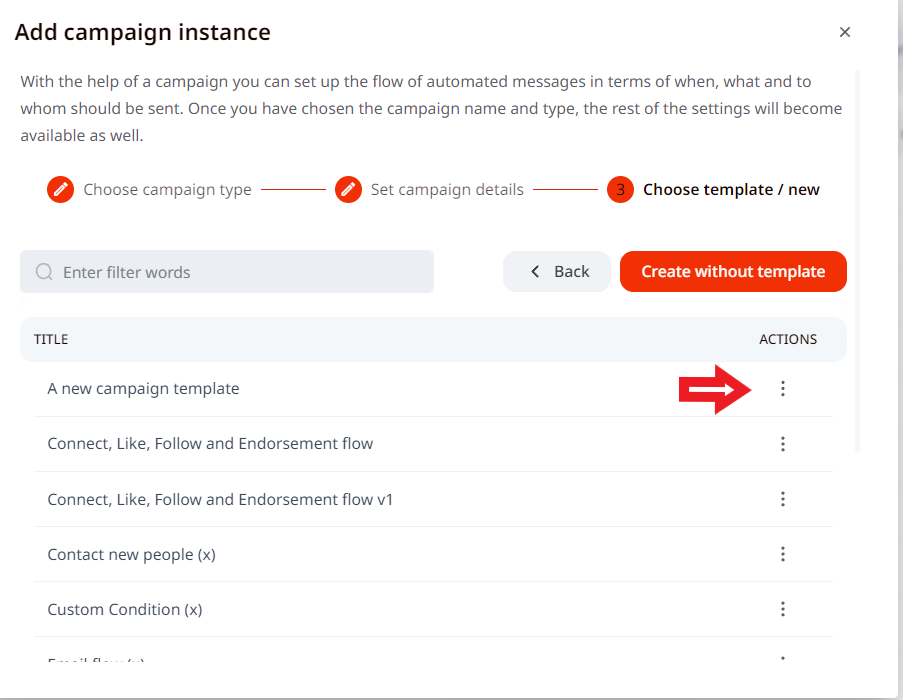Click the Back button
This screenshot has height=700, width=903.
[557, 271]
